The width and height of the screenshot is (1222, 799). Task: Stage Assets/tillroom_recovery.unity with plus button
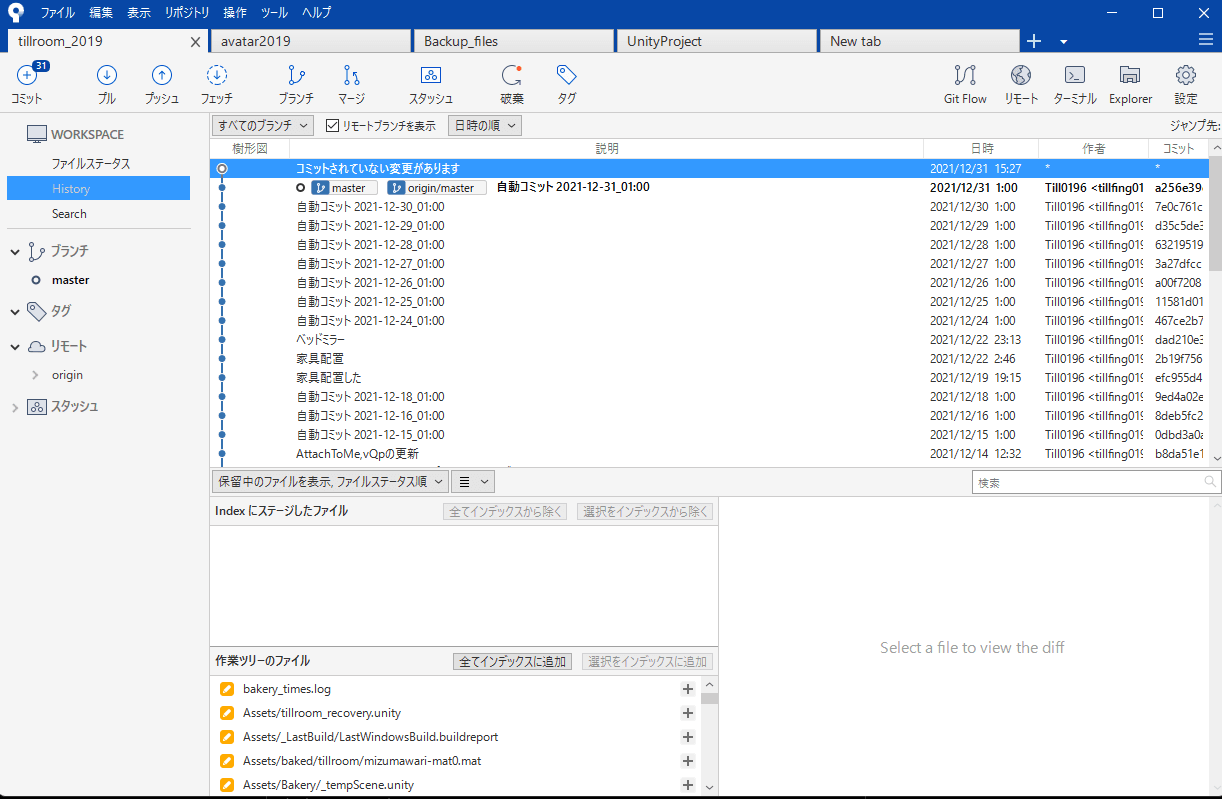[687, 713]
